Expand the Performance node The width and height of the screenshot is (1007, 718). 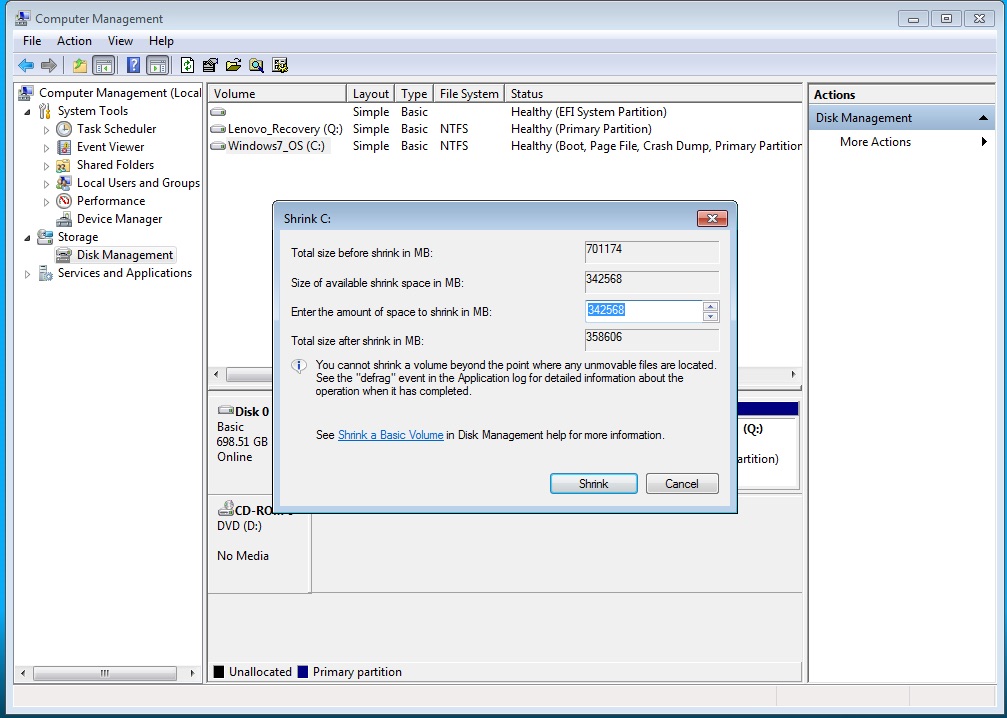pos(46,202)
